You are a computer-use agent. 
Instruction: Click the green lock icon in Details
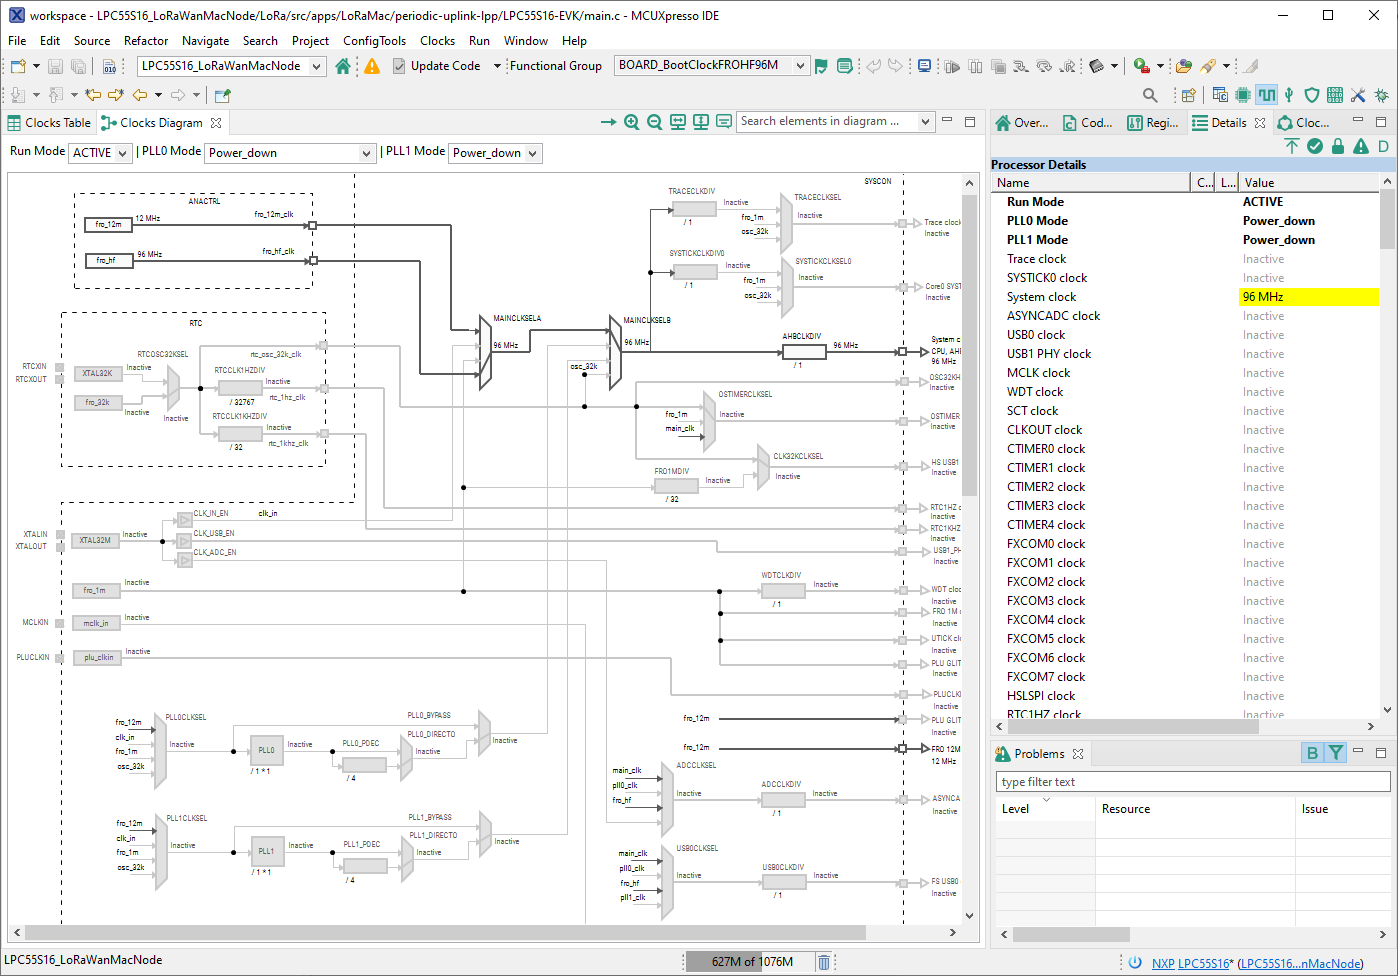pos(1338,146)
